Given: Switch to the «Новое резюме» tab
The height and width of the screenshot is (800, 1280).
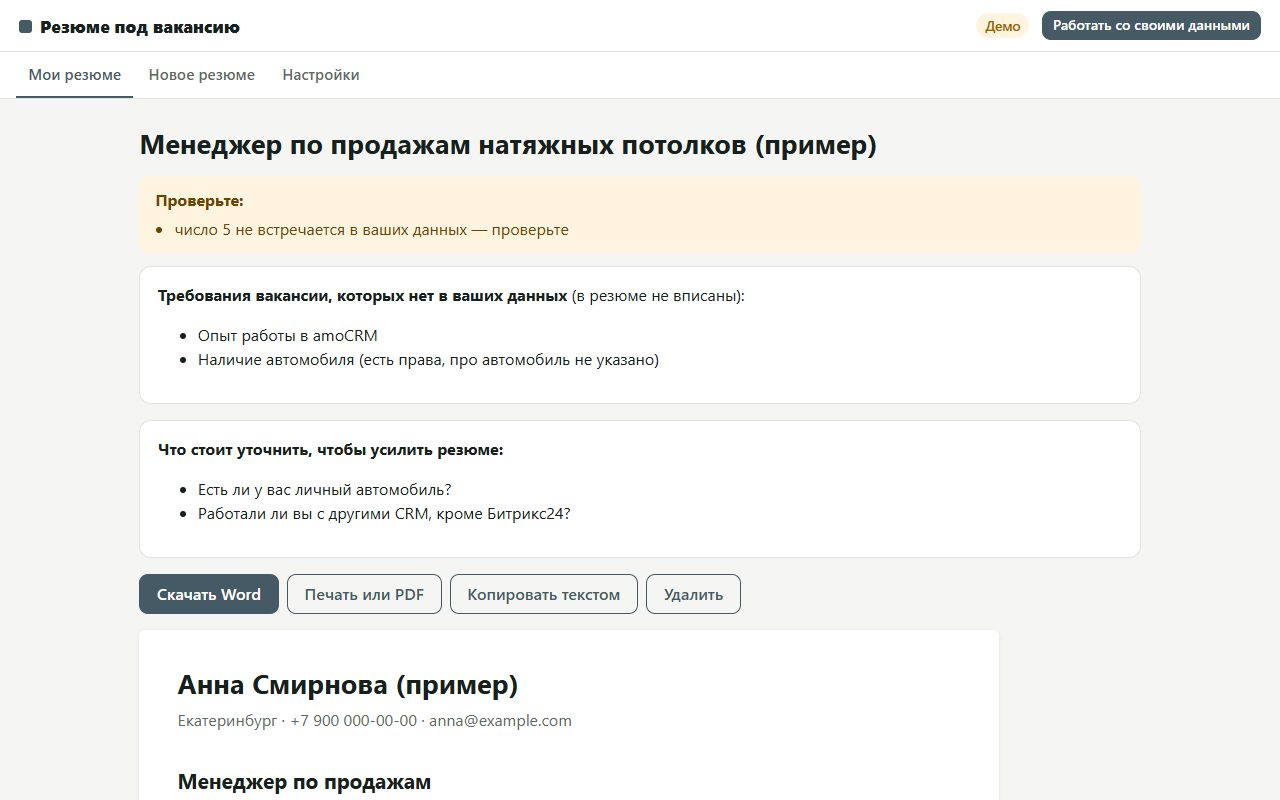Looking at the screenshot, I should point(202,75).
